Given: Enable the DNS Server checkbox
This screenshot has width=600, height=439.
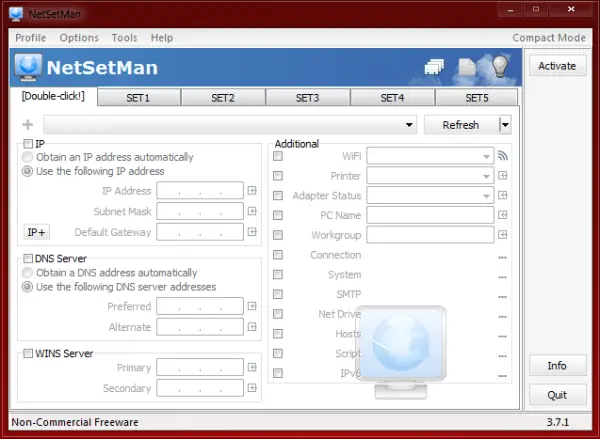Looking at the screenshot, I should click(x=28, y=258).
